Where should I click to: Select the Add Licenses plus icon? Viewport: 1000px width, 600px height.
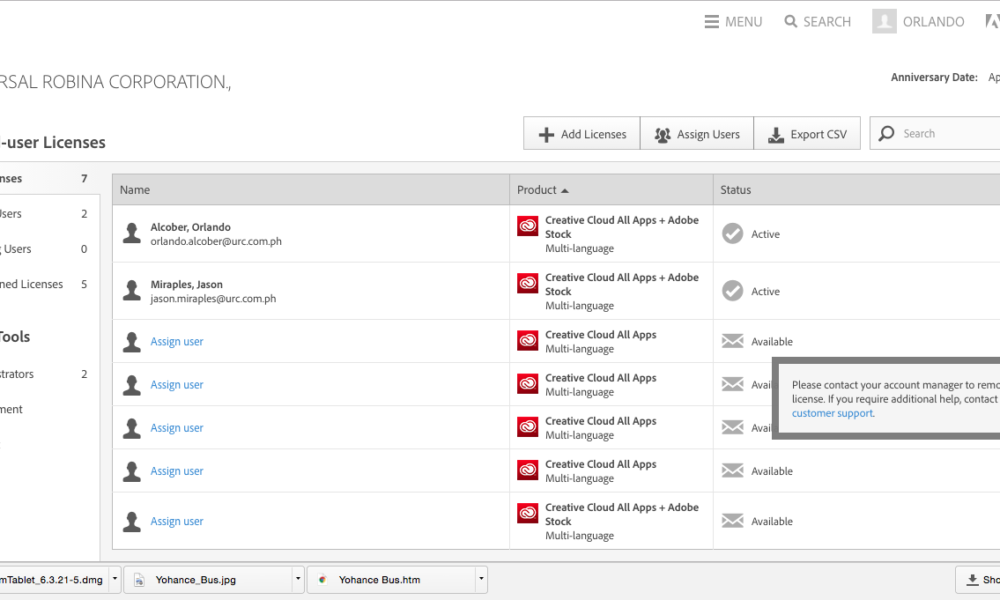coord(546,133)
